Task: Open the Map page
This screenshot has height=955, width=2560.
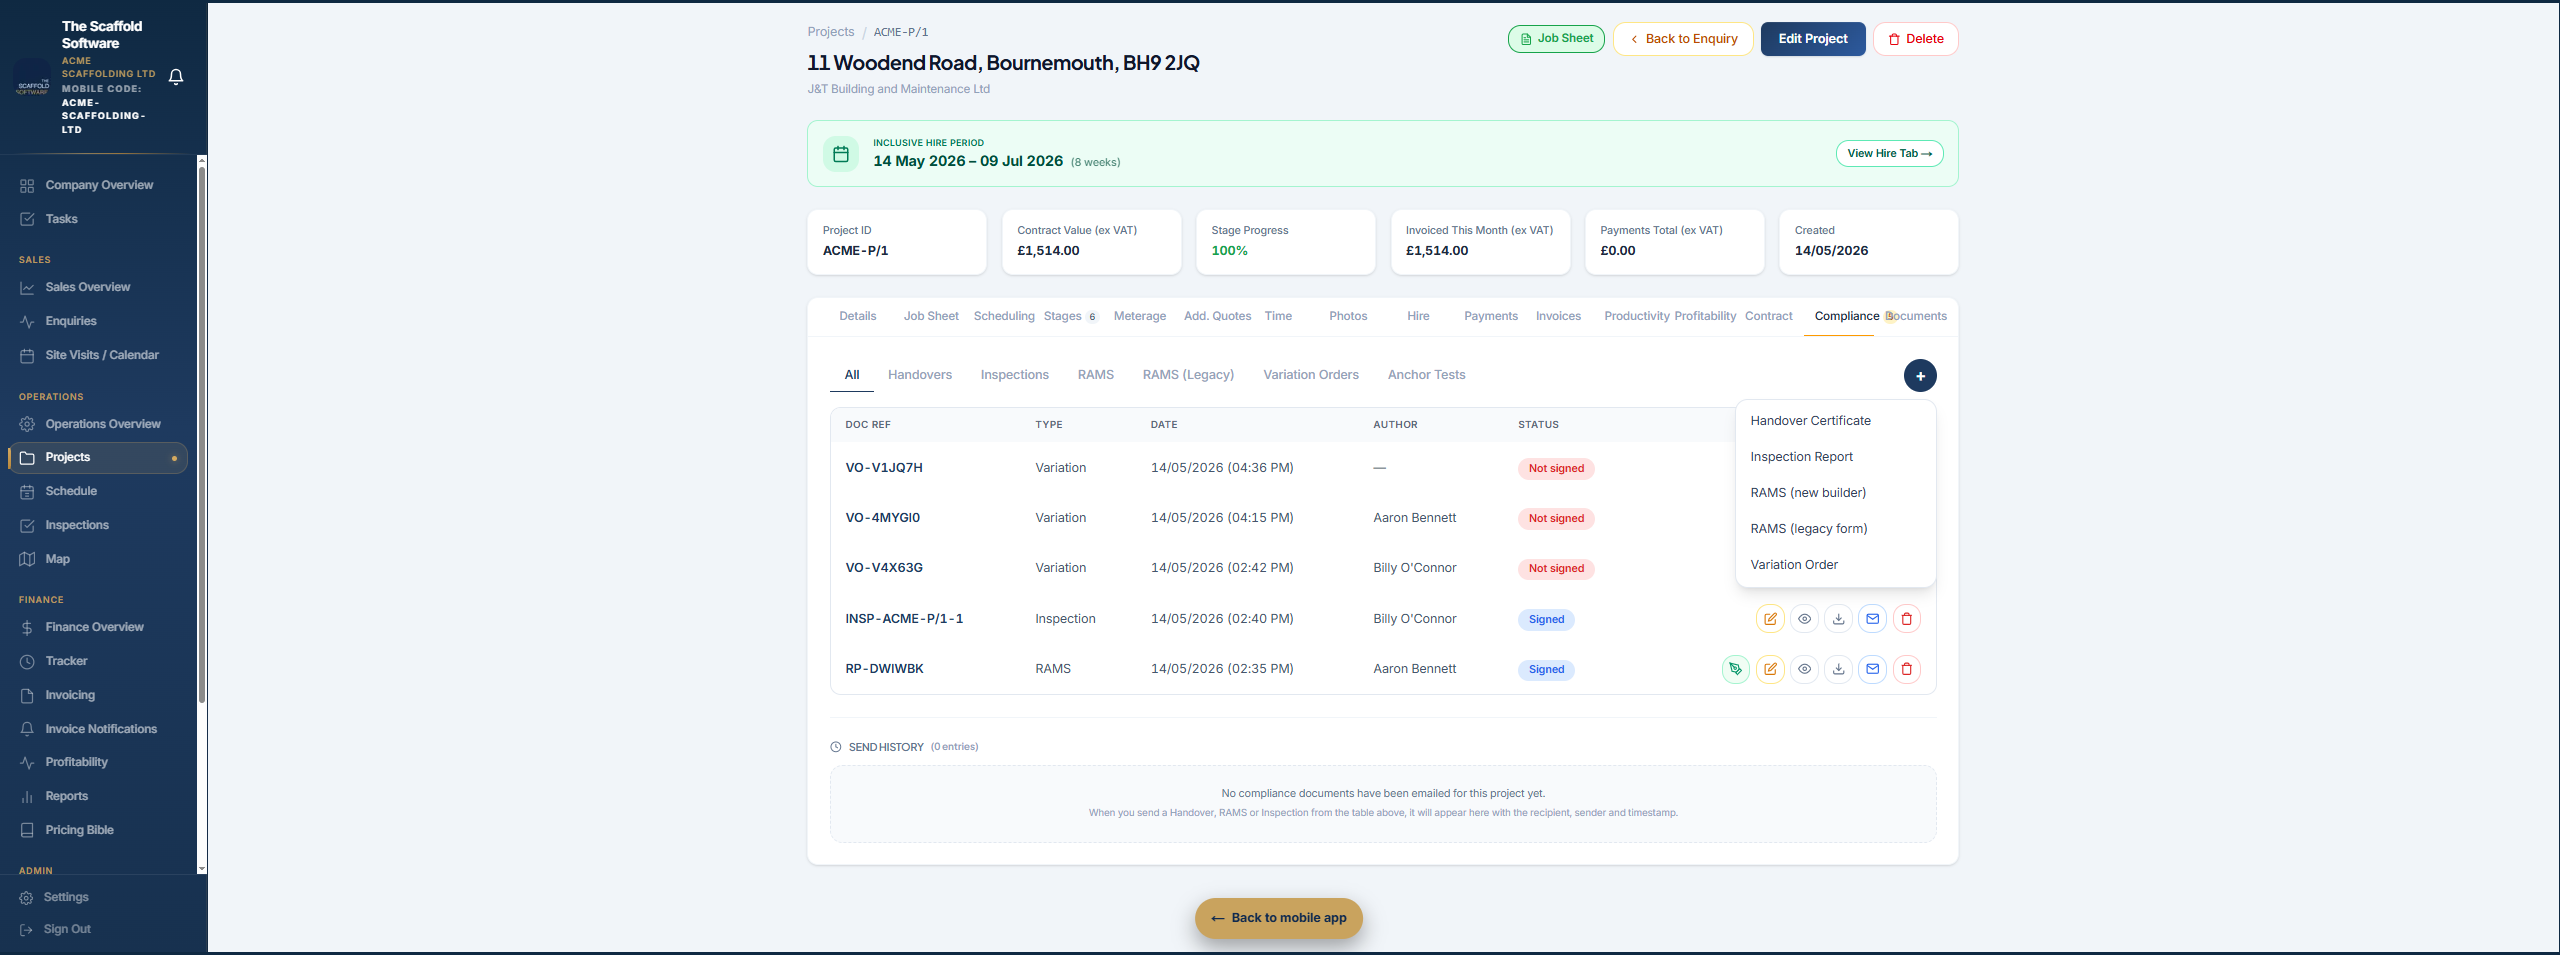Action: coord(98,559)
